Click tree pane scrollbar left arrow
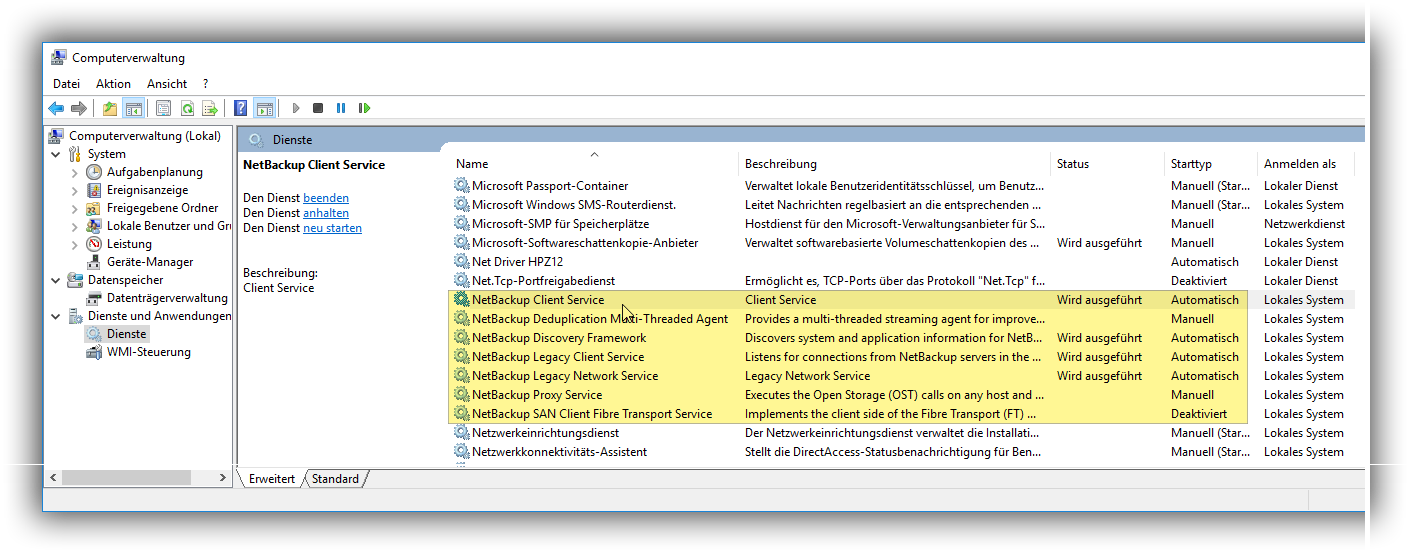The width and height of the screenshot is (1407, 557). pyautogui.click(x=54, y=479)
